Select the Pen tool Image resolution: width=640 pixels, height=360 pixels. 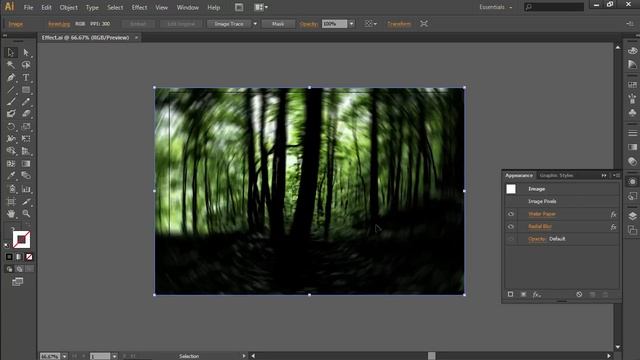[11, 77]
